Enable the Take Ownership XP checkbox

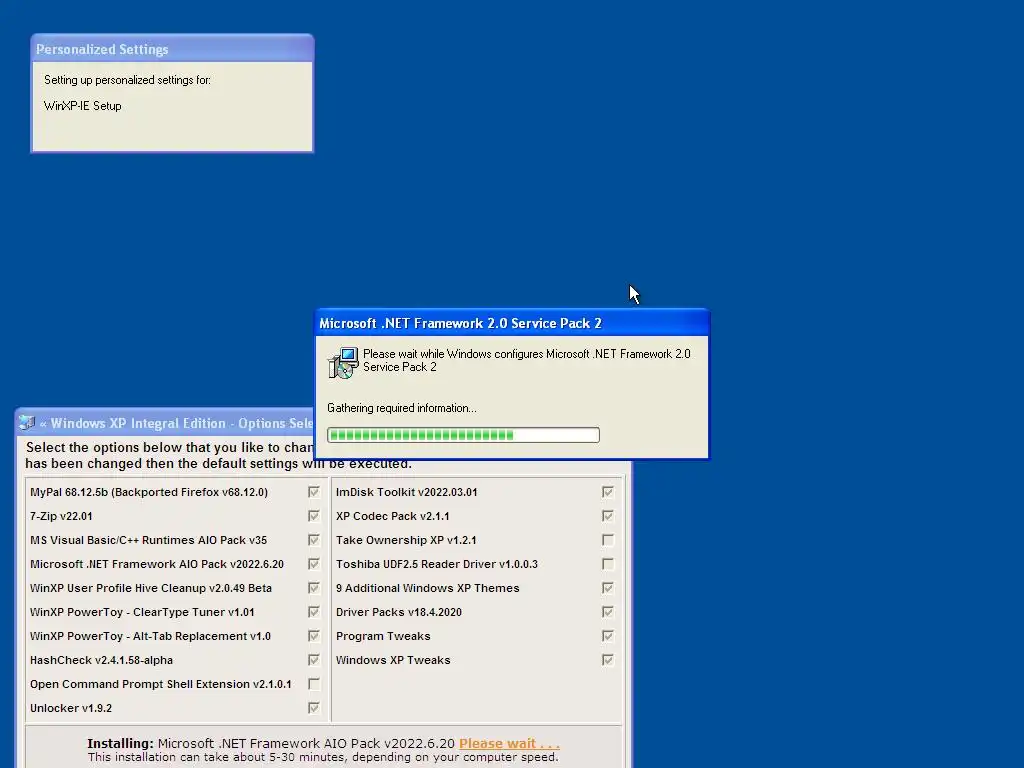[x=608, y=540]
